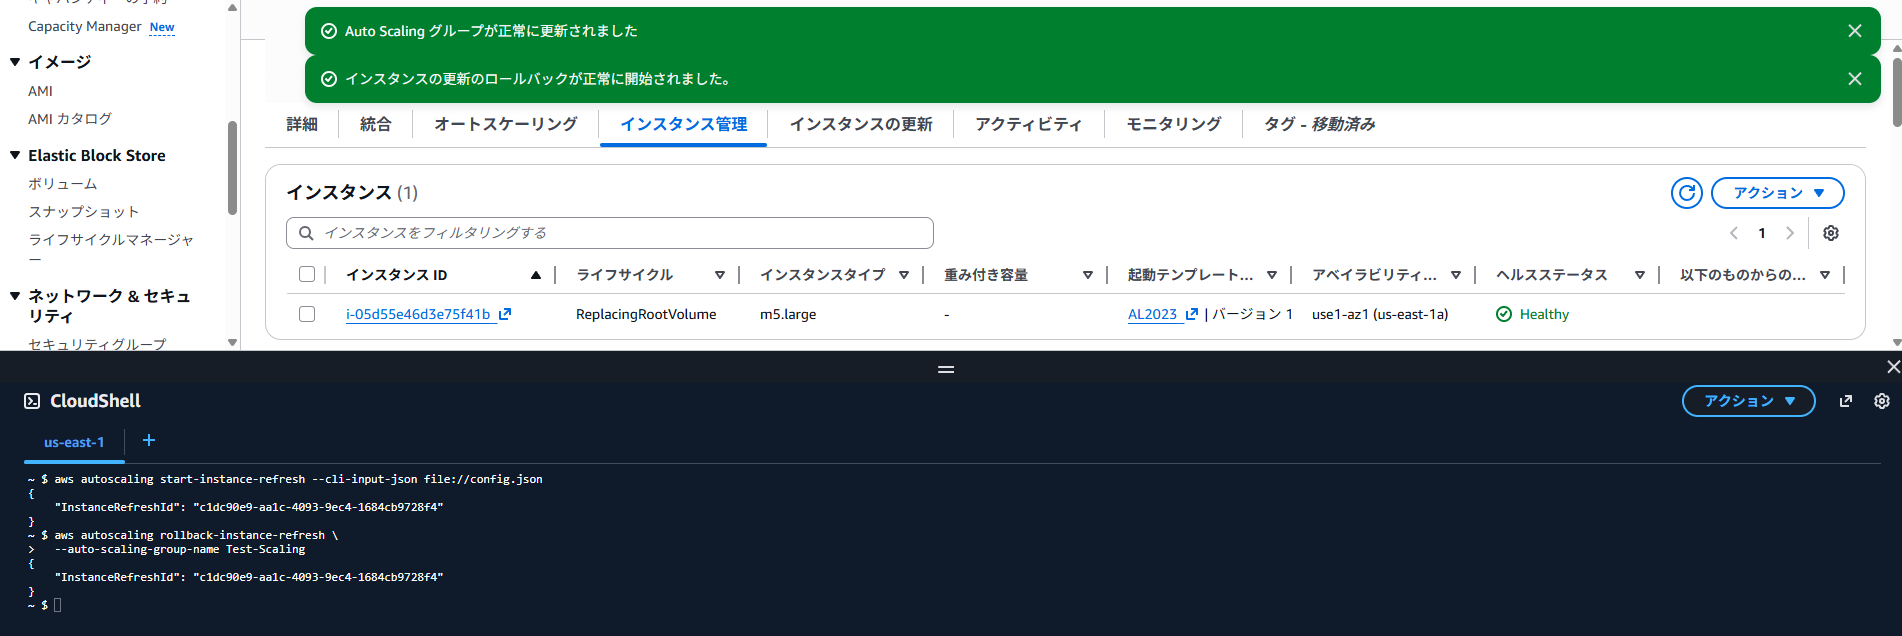Select the us-east-1 CloudShell tab

(x=74, y=442)
